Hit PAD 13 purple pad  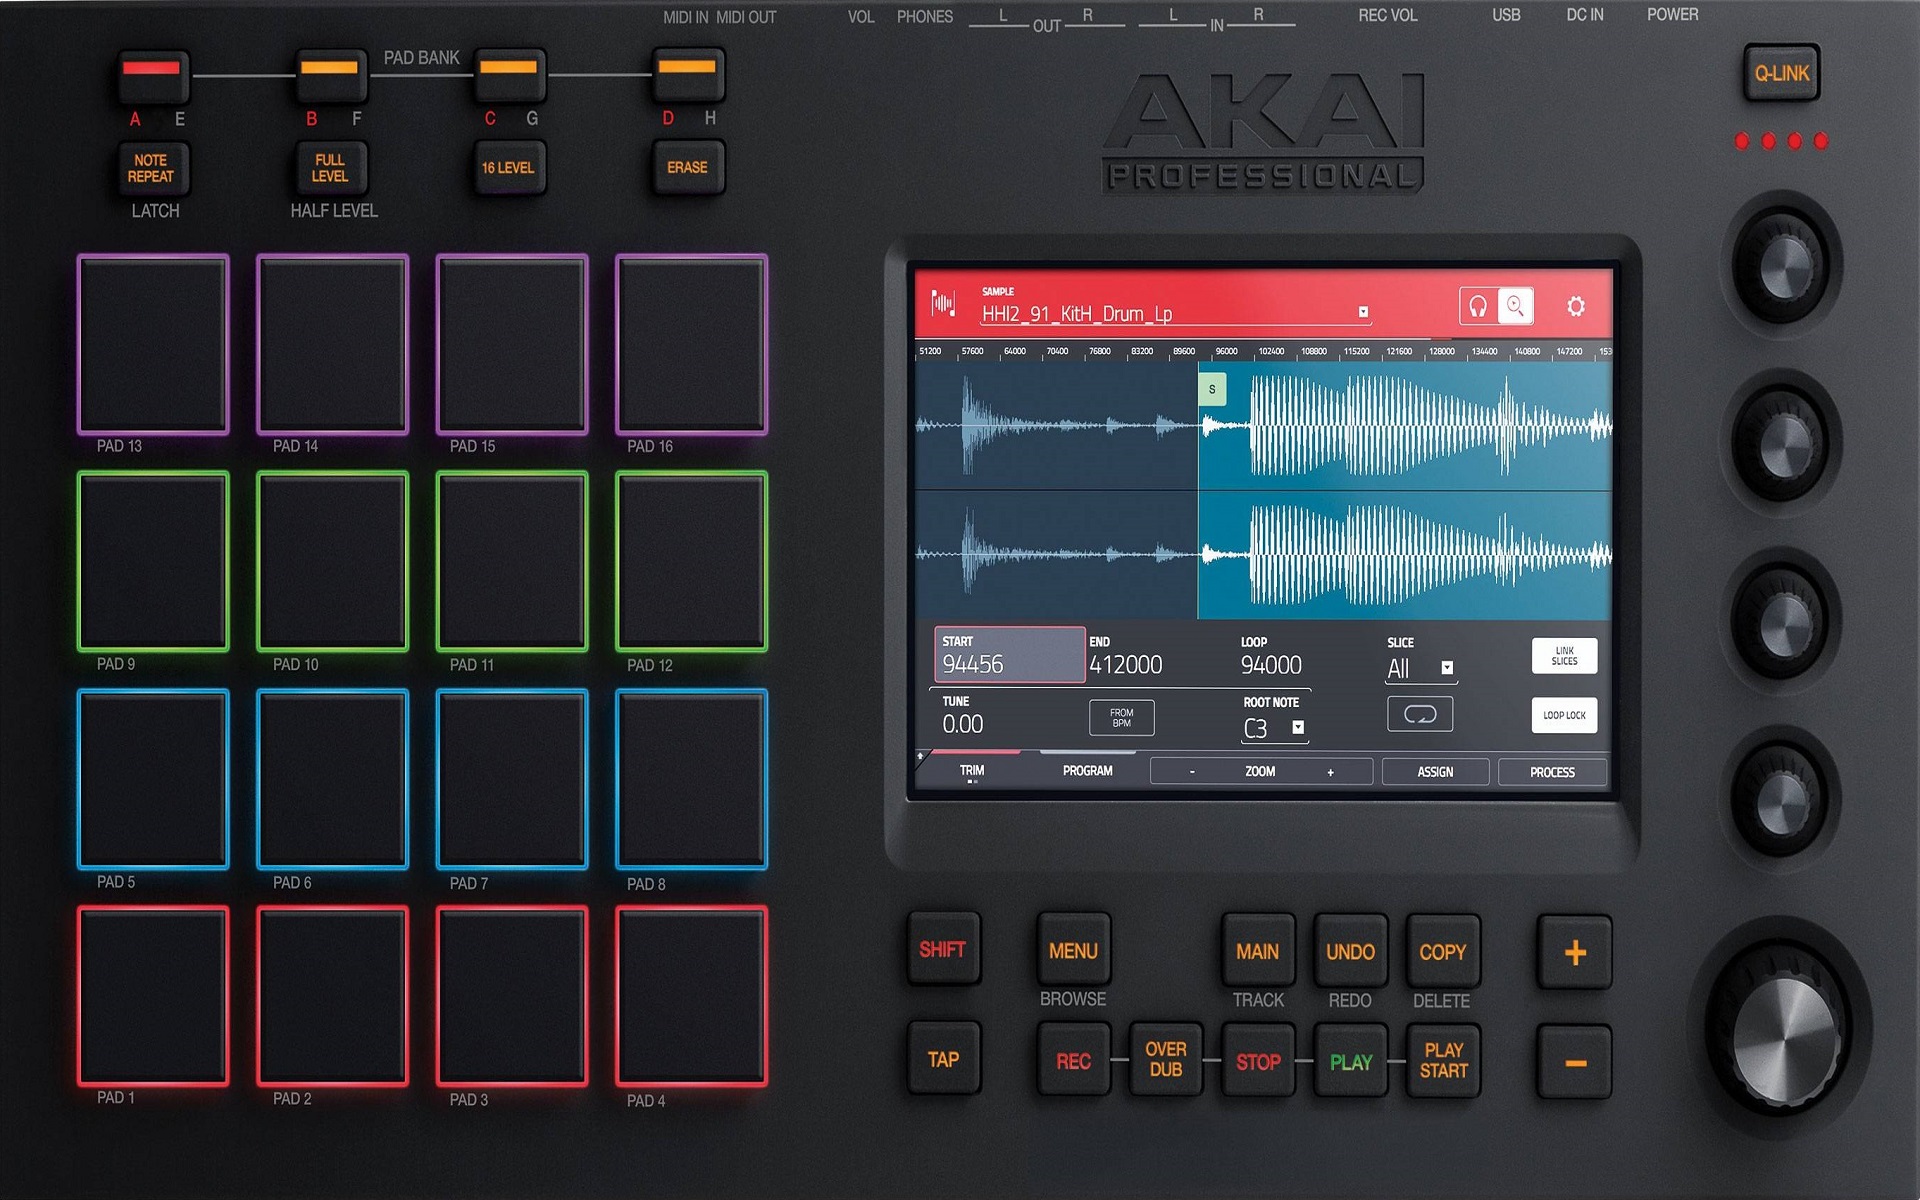pos(153,344)
